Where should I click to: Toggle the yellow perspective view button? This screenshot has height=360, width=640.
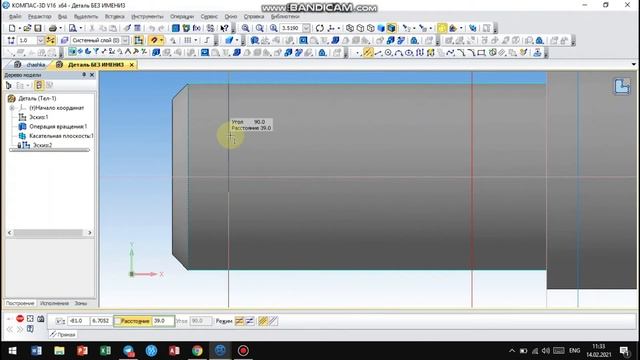[x=442, y=28]
